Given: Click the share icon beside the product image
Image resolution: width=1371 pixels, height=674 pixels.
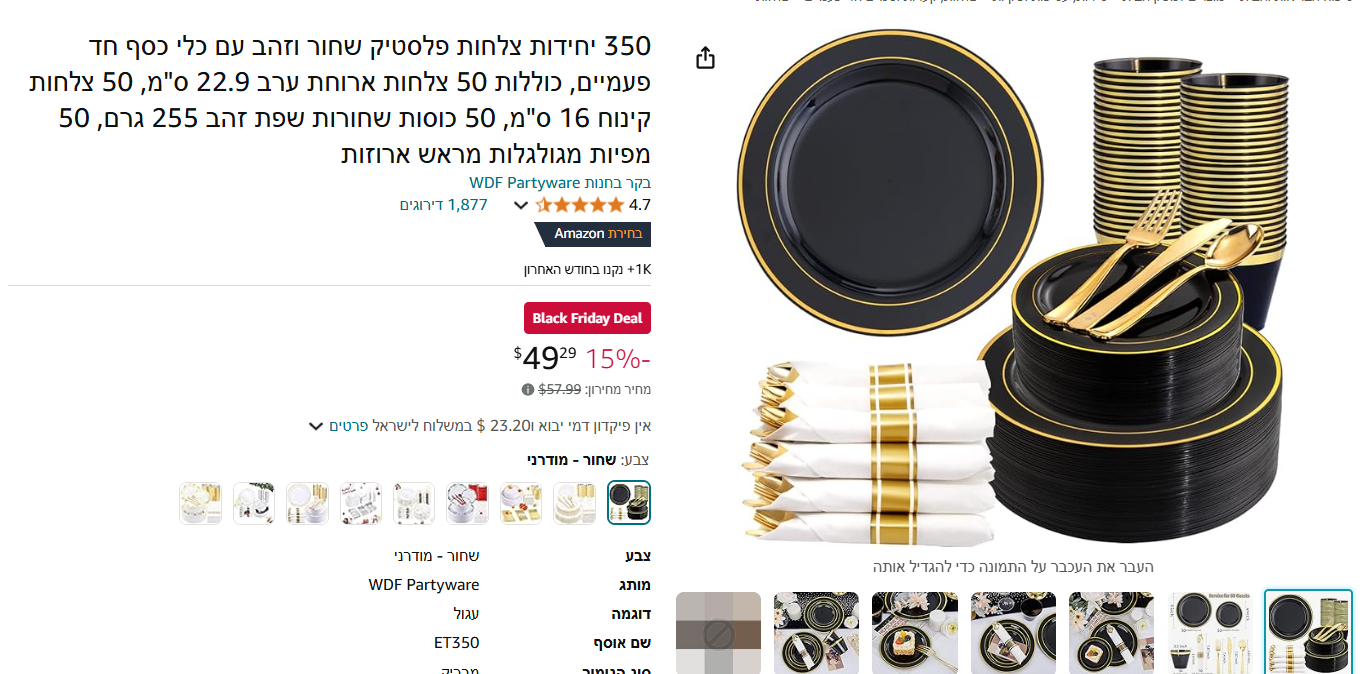Looking at the screenshot, I should tap(705, 58).
